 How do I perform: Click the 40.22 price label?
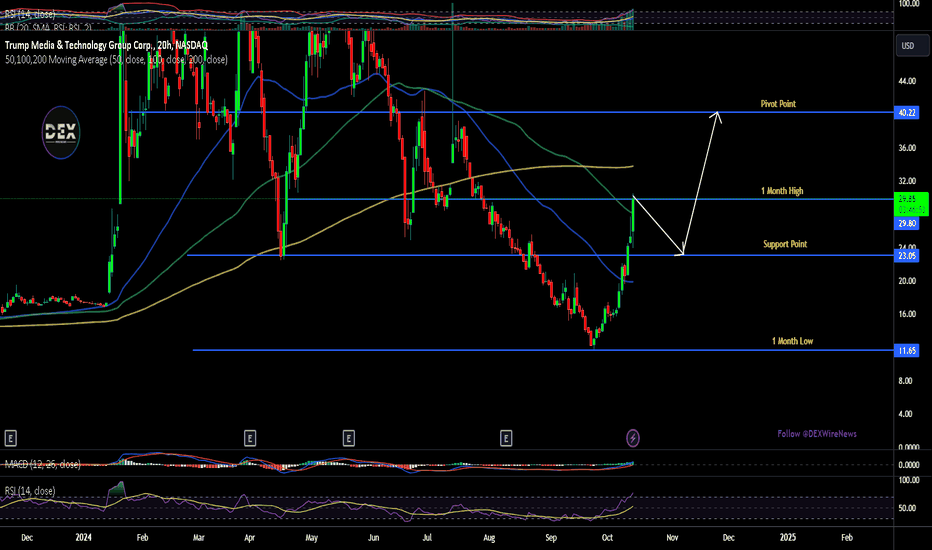click(906, 112)
